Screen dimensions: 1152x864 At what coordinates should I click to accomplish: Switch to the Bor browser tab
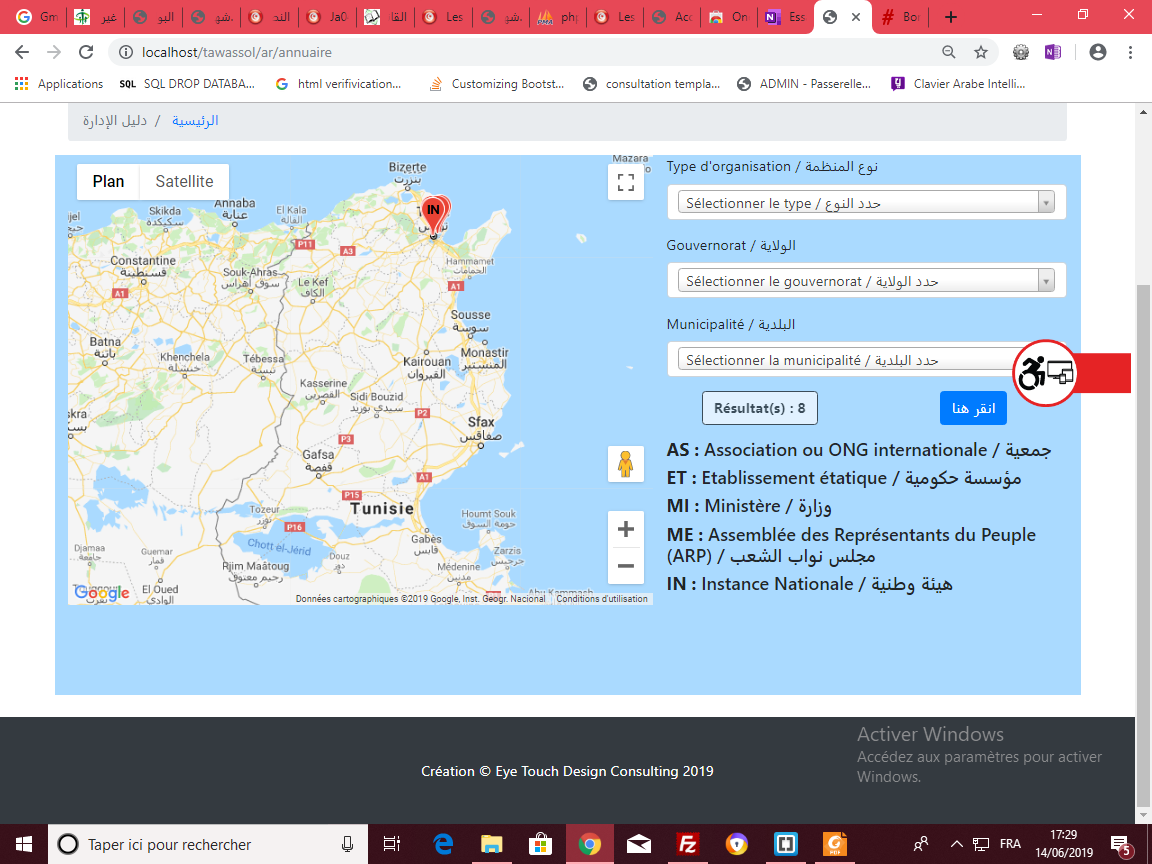(901, 17)
